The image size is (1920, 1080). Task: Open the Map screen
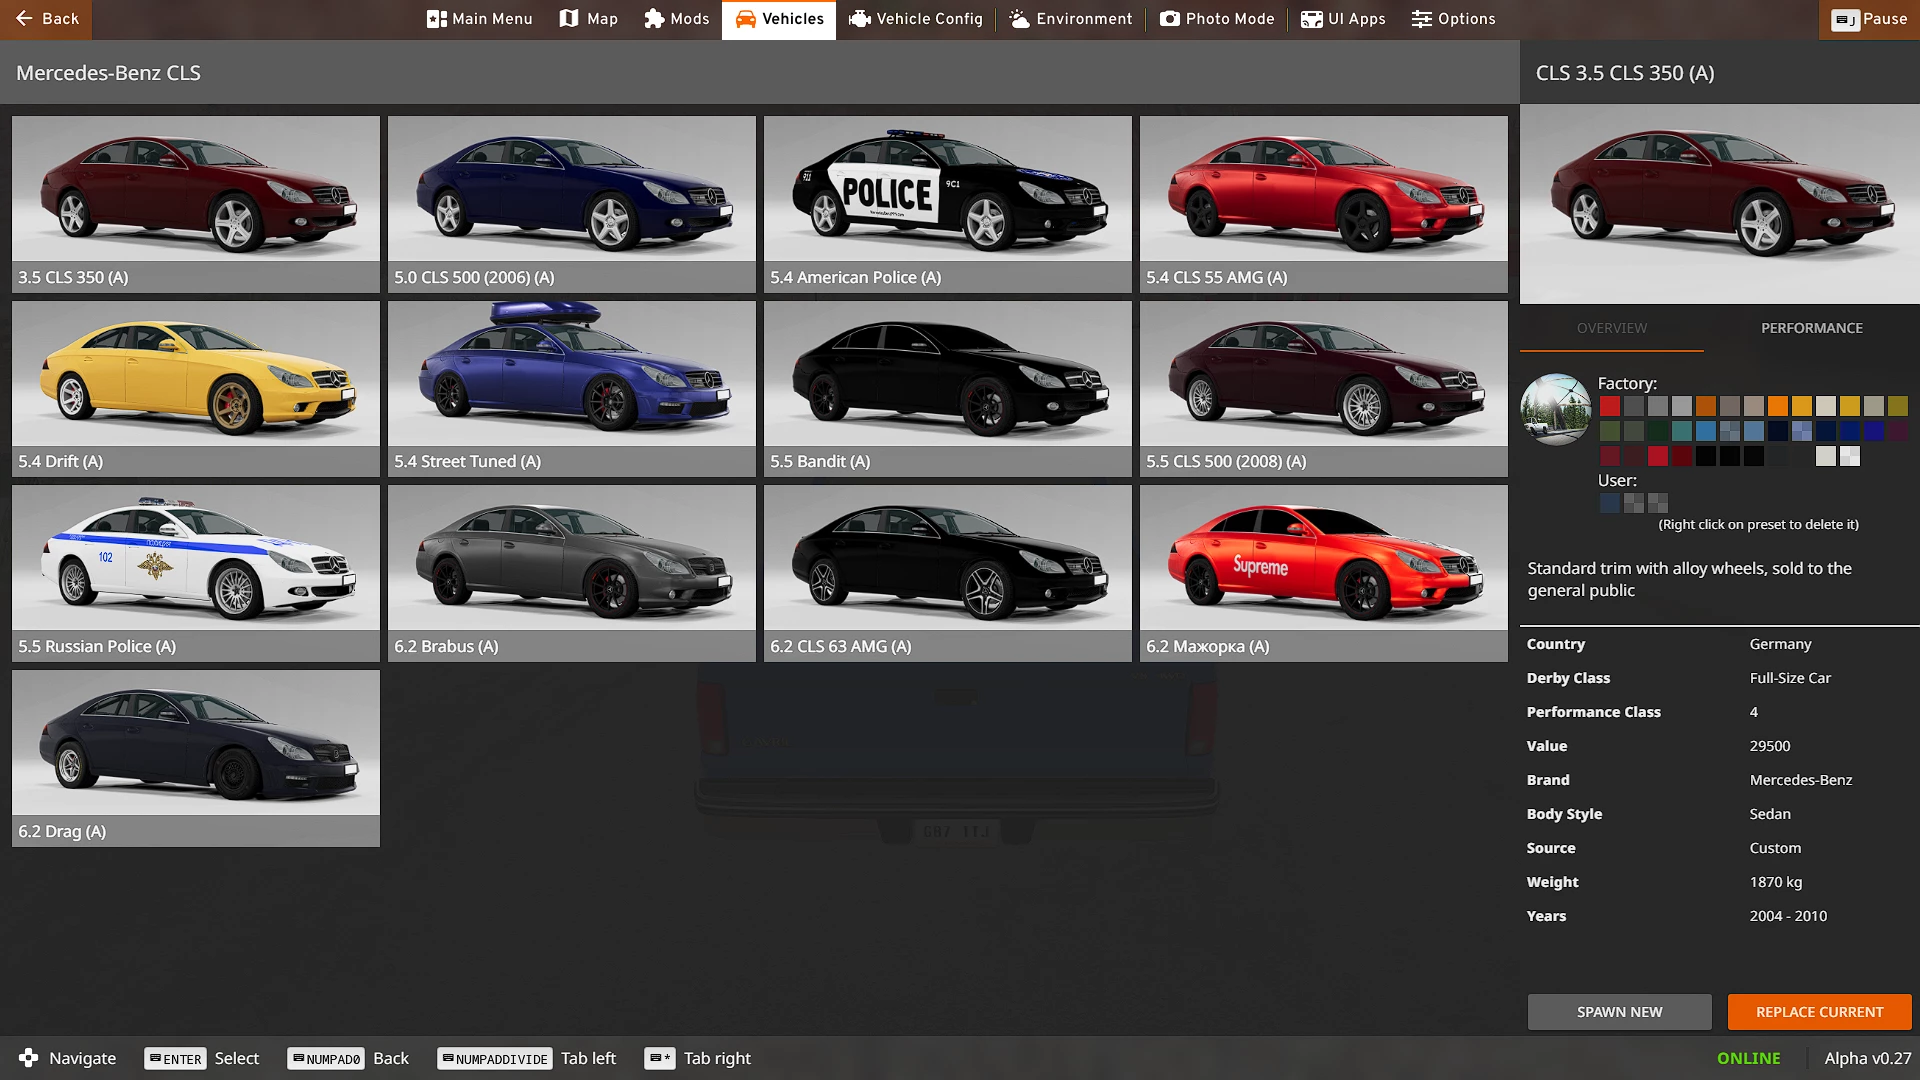pyautogui.click(x=588, y=18)
